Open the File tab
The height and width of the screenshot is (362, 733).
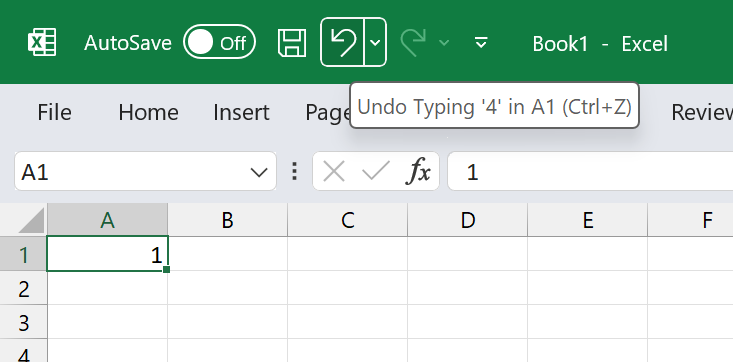point(54,112)
